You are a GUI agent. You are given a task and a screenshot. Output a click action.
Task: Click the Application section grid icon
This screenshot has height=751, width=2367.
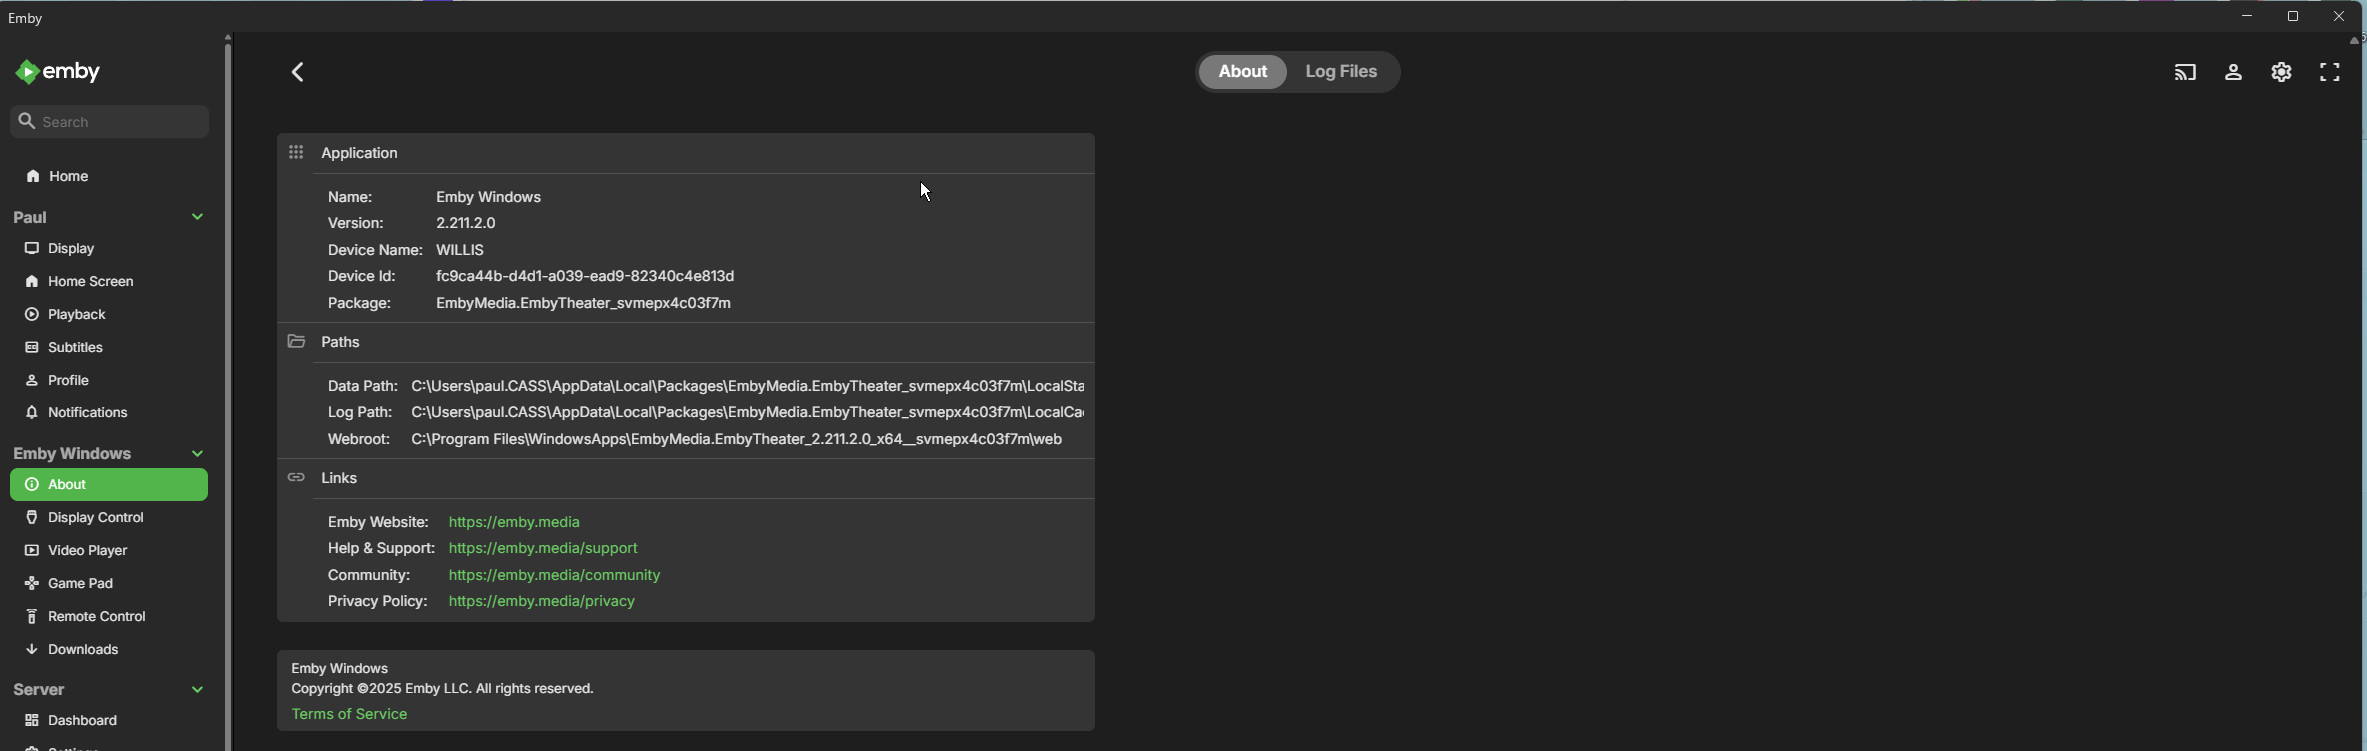(x=296, y=153)
